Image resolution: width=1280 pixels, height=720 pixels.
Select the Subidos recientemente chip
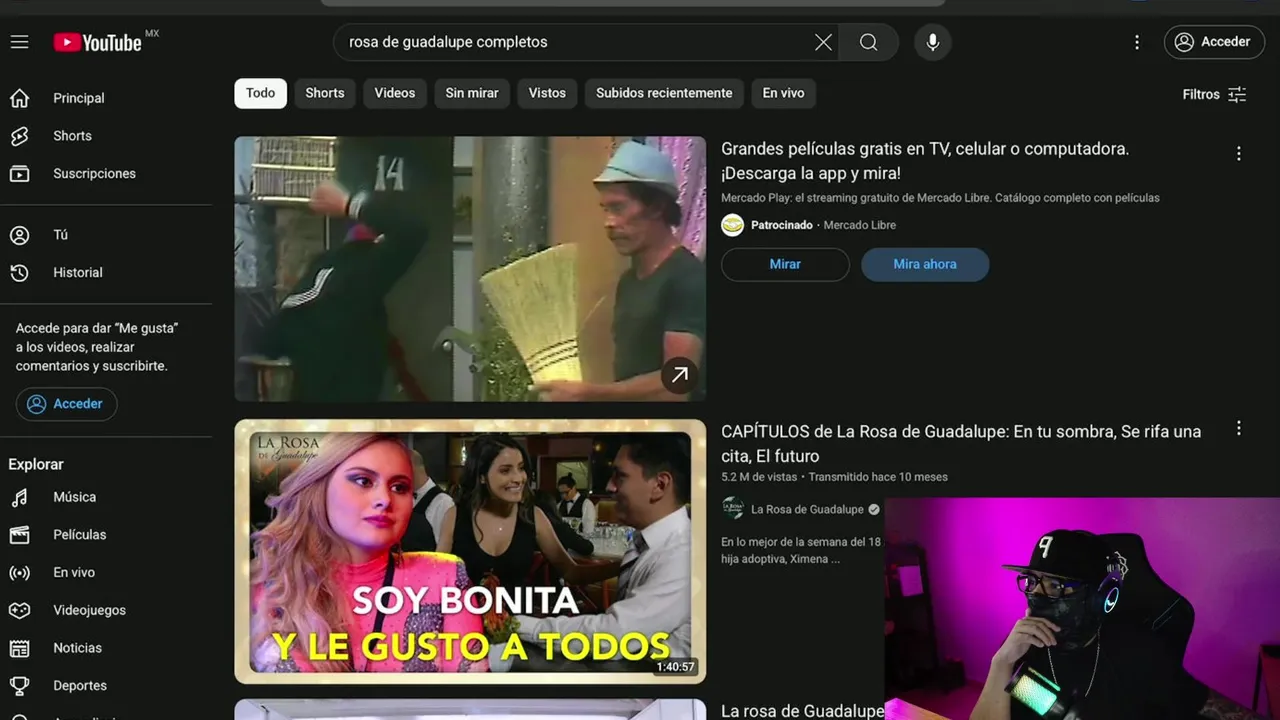tap(664, 93)
